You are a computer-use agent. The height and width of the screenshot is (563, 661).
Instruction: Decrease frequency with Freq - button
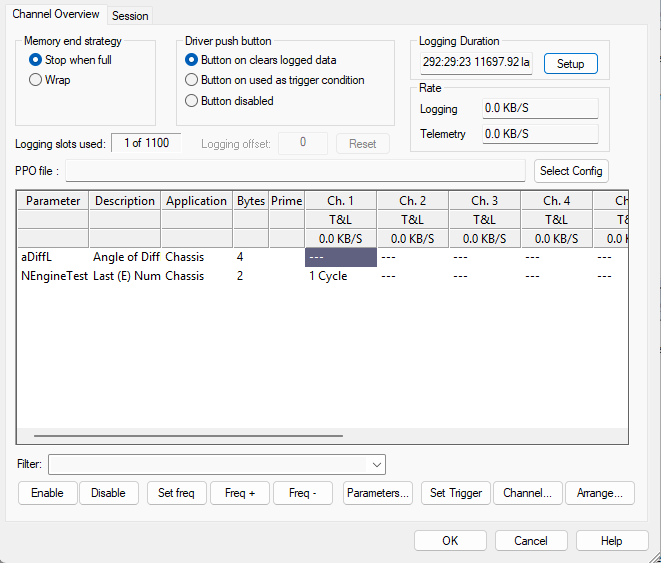pos(303,493)
